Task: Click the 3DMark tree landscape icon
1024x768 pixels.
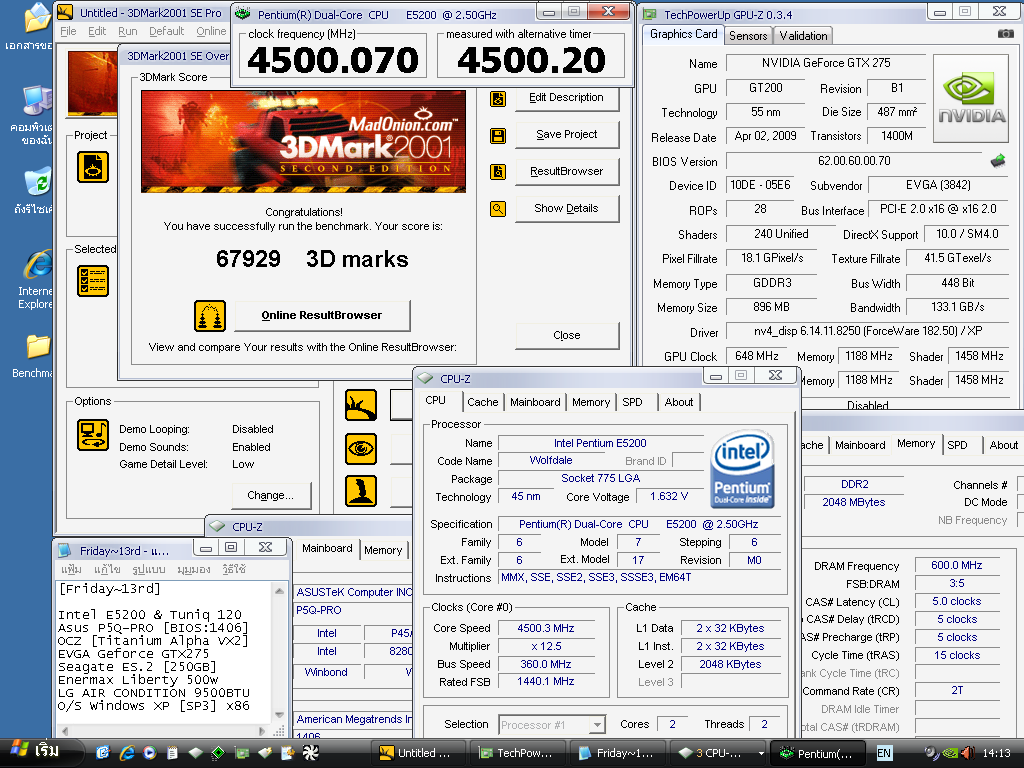Action: 360,405
